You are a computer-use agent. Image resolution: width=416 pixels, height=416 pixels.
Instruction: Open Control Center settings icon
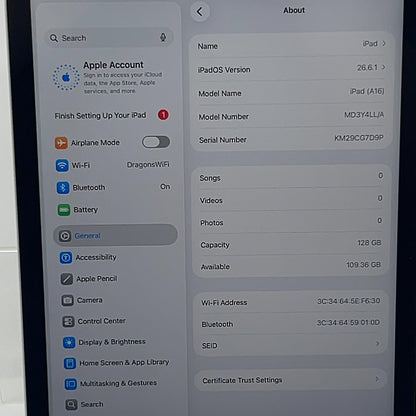click(68, 321)
